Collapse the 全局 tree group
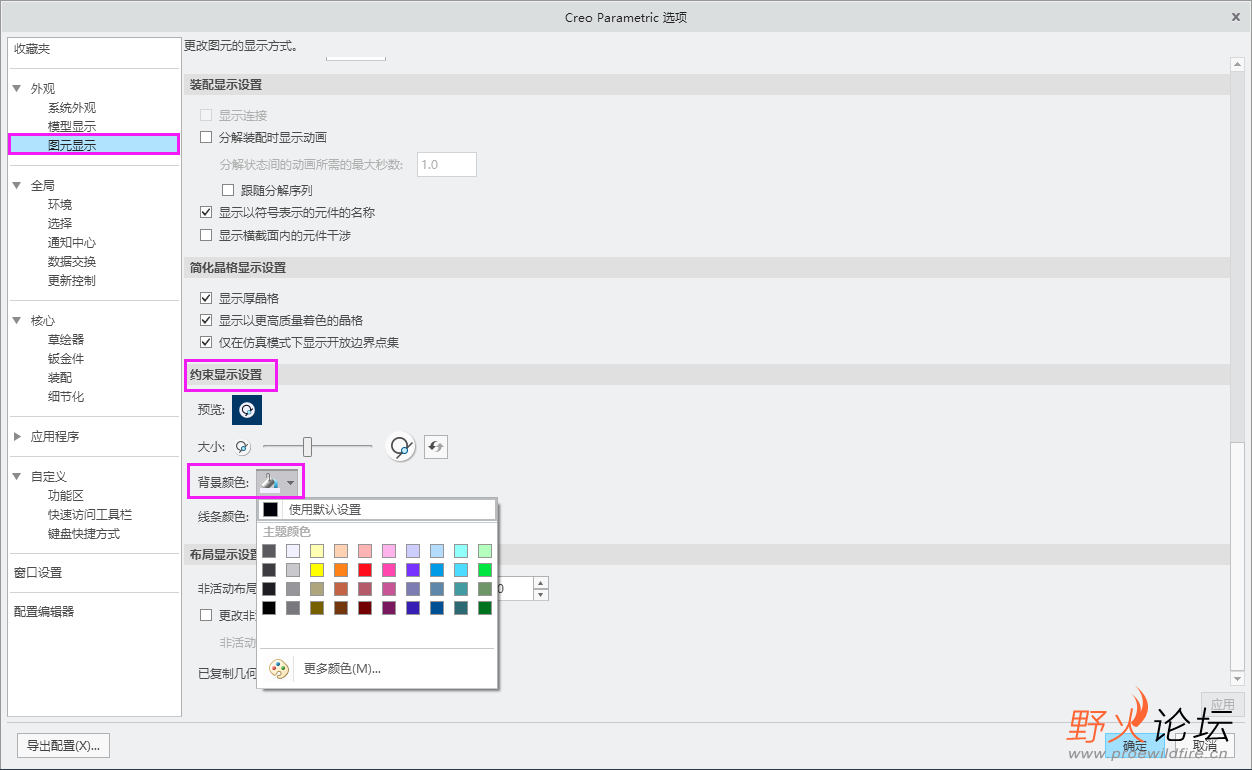The image size is (1252, 770). pyautogui.click(x=17, y=185)
